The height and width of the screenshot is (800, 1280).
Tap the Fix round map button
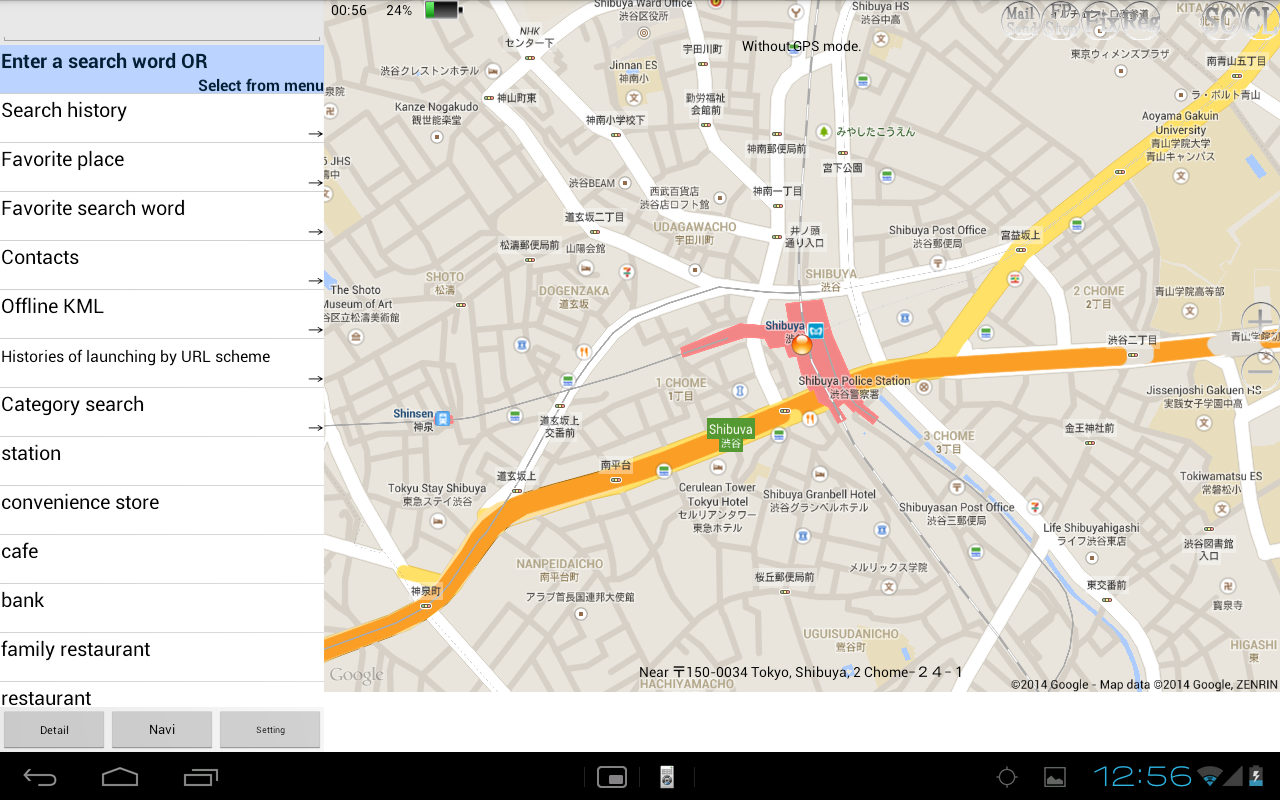[x=1102, y=20]
